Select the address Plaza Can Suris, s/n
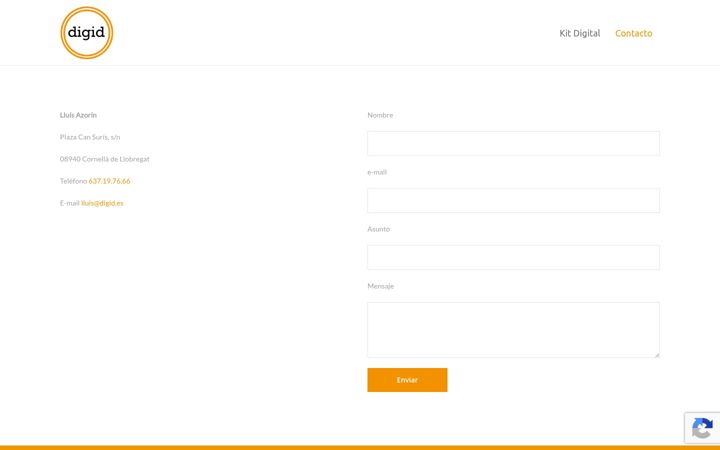 90,137
